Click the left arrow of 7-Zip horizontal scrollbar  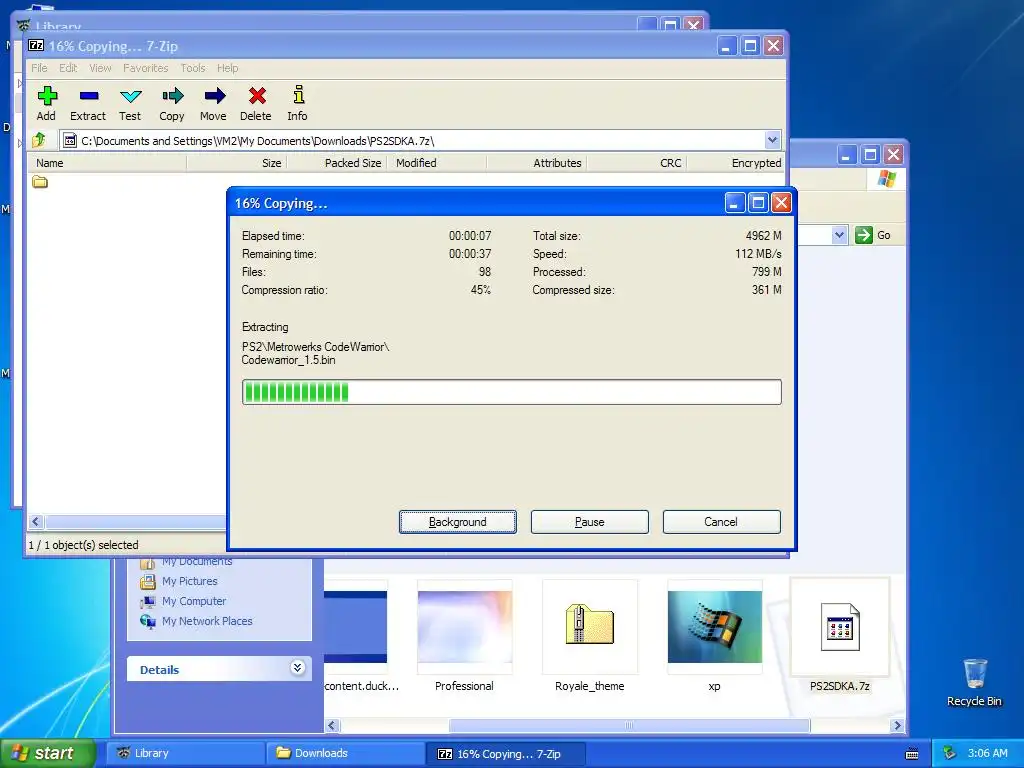(x=36, y=521)
